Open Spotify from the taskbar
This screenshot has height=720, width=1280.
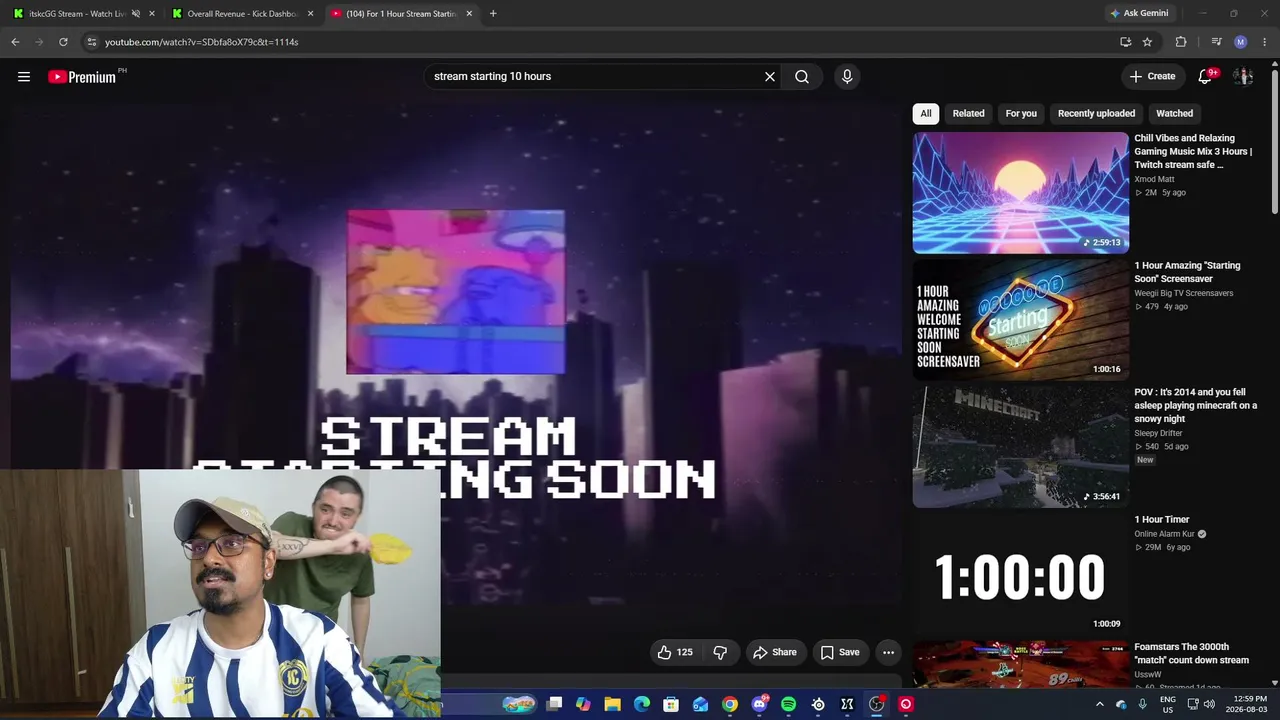click(788, 704)
